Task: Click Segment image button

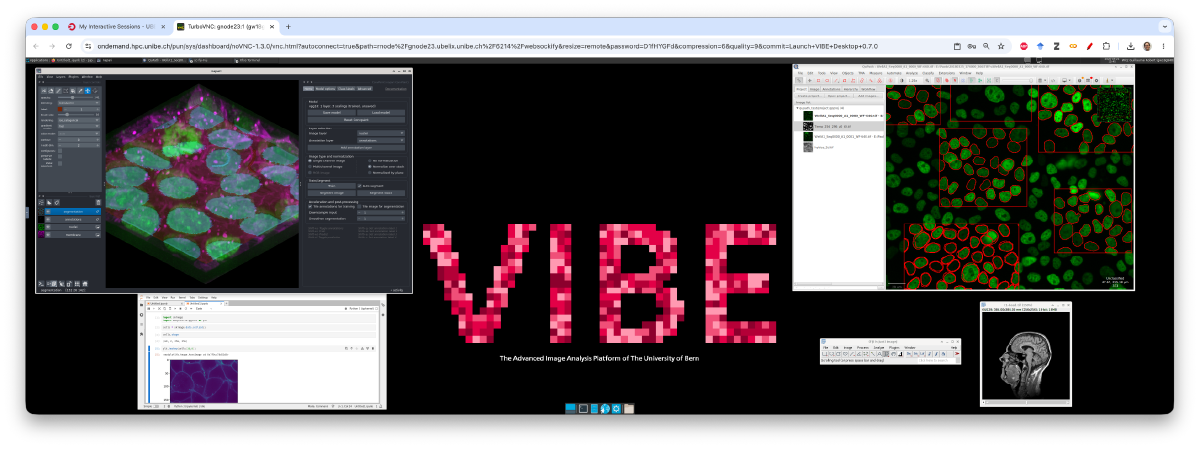Action: coord(331,193)
